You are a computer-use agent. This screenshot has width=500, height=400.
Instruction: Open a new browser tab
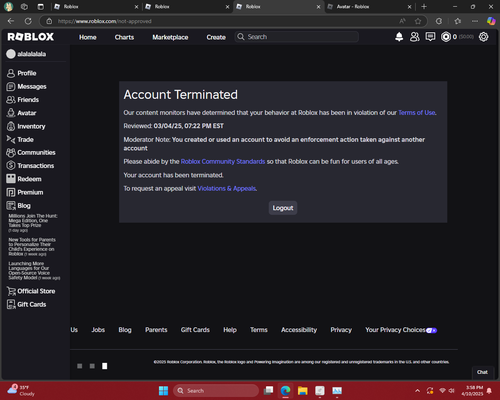(424, 6)
